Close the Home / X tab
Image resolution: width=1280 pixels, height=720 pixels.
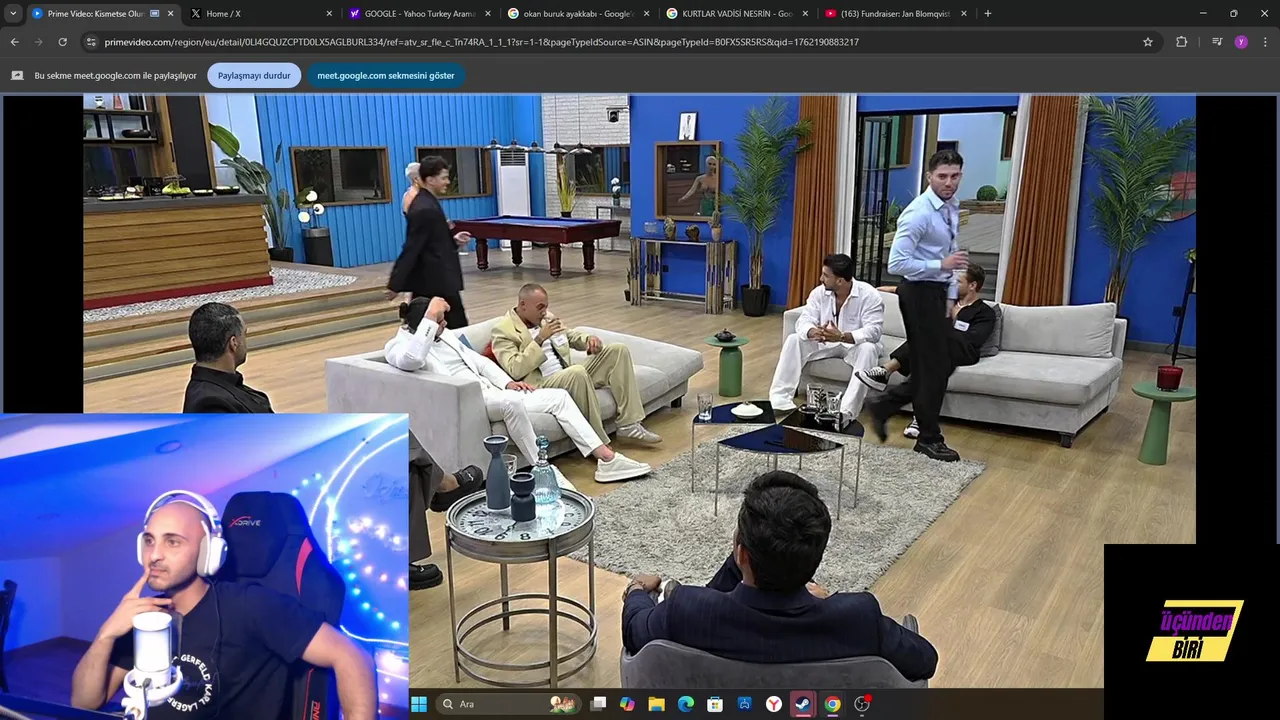329,14
